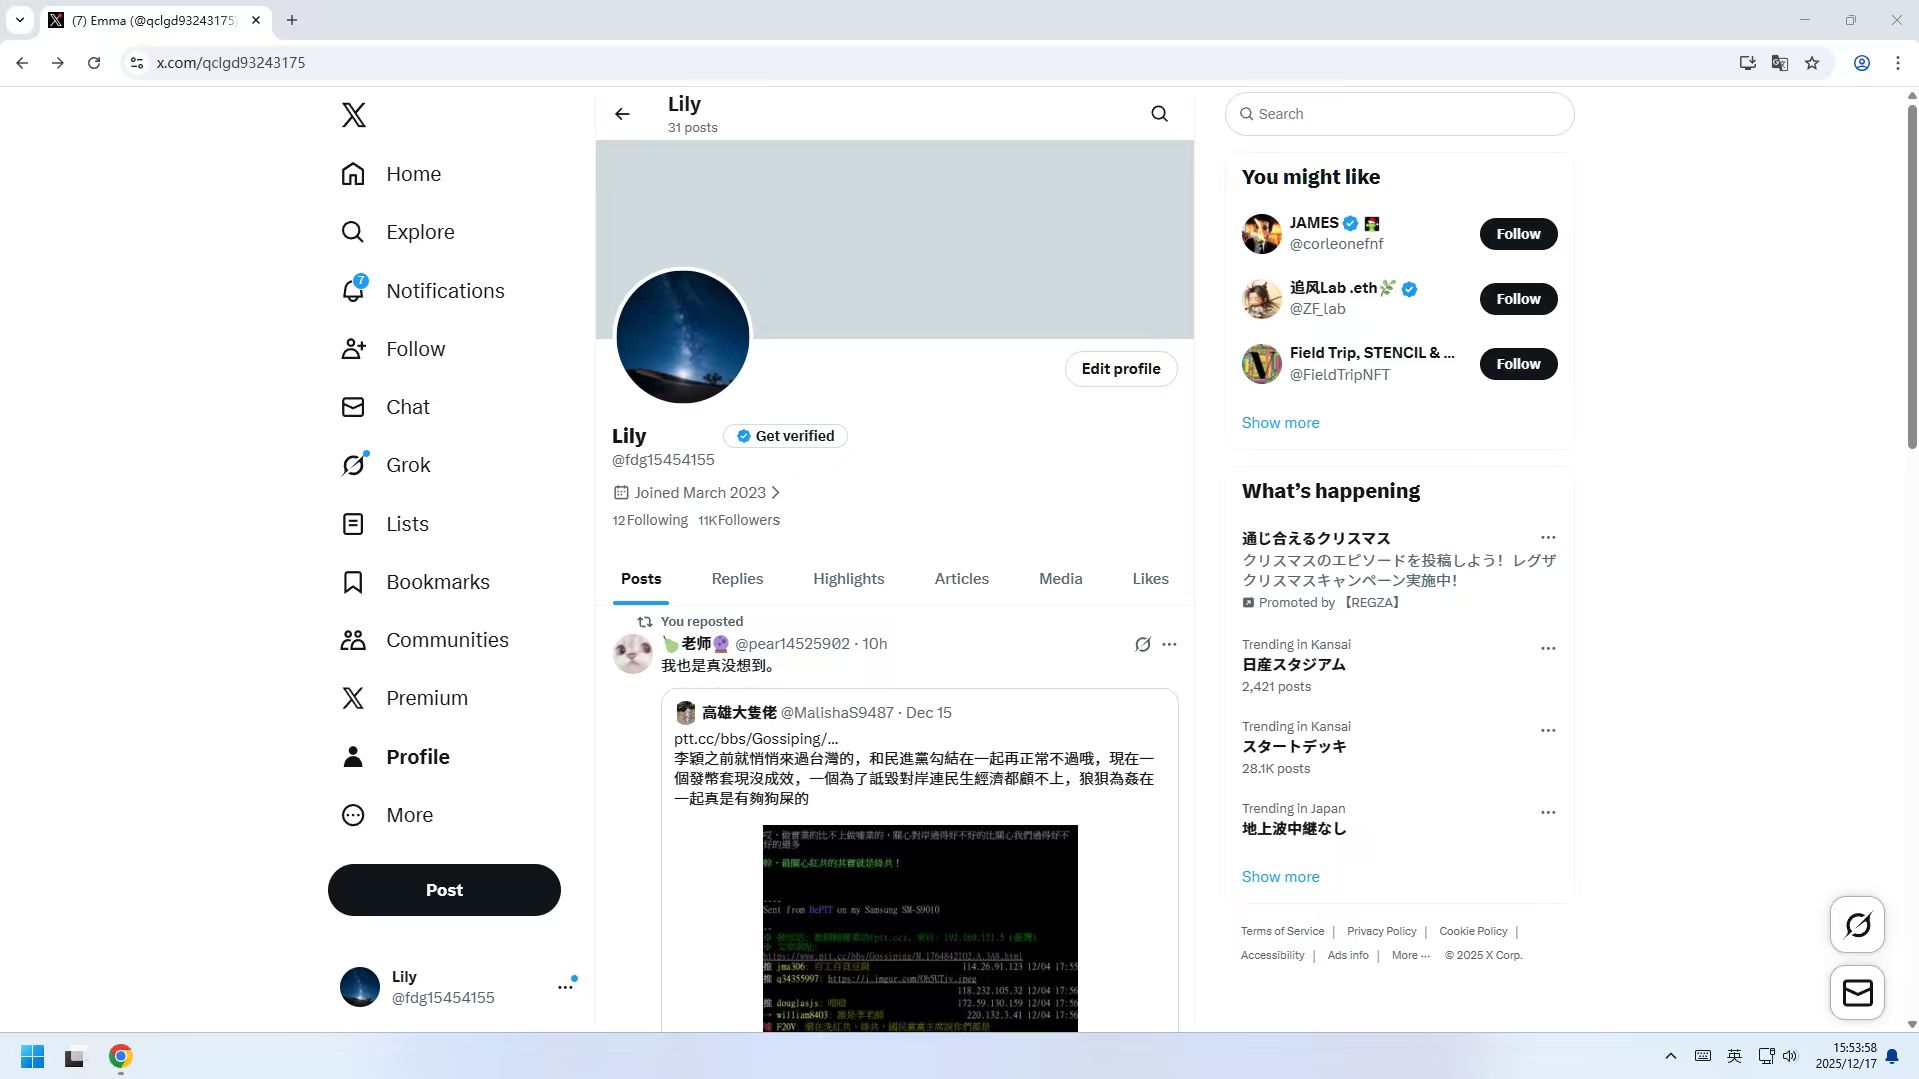Open the floating messages envelope button
Image resolution: width=1919 pixels, height=1079 pixels.
click(x=1857, y=992)
